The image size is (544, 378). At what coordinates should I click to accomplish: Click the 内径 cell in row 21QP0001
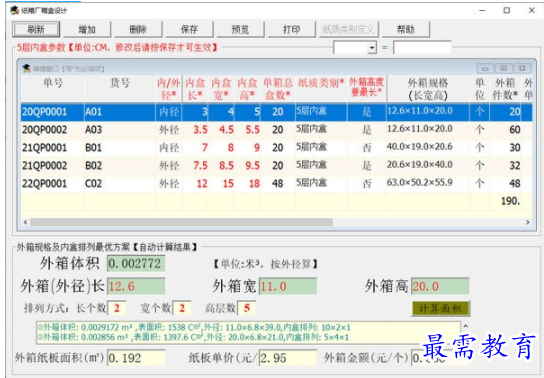click(169, 148)
